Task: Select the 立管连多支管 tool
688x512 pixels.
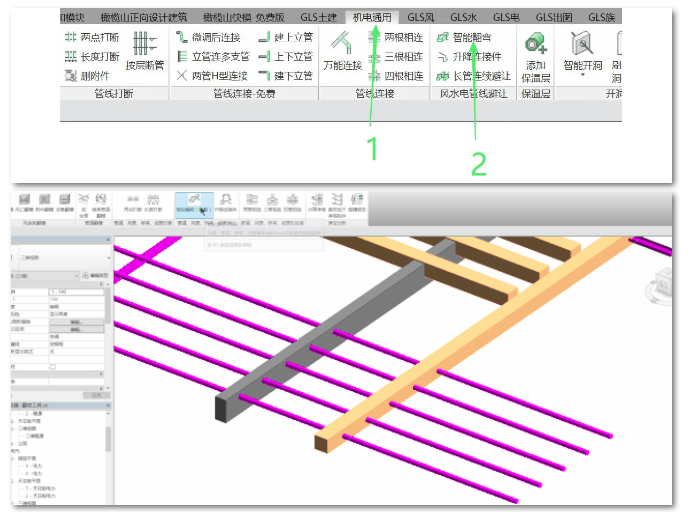Action: pos(213,56)
